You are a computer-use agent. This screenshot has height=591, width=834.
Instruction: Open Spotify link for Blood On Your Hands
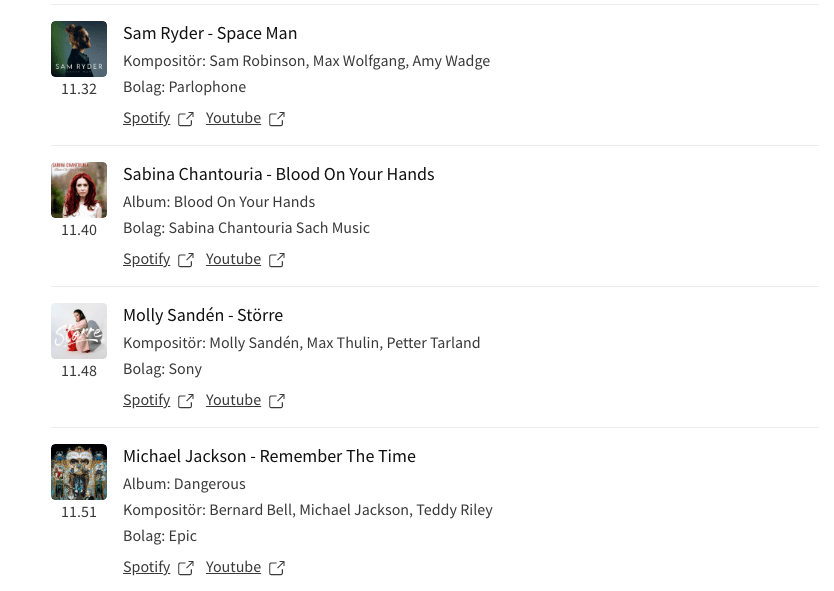click(x=146, y=259)
